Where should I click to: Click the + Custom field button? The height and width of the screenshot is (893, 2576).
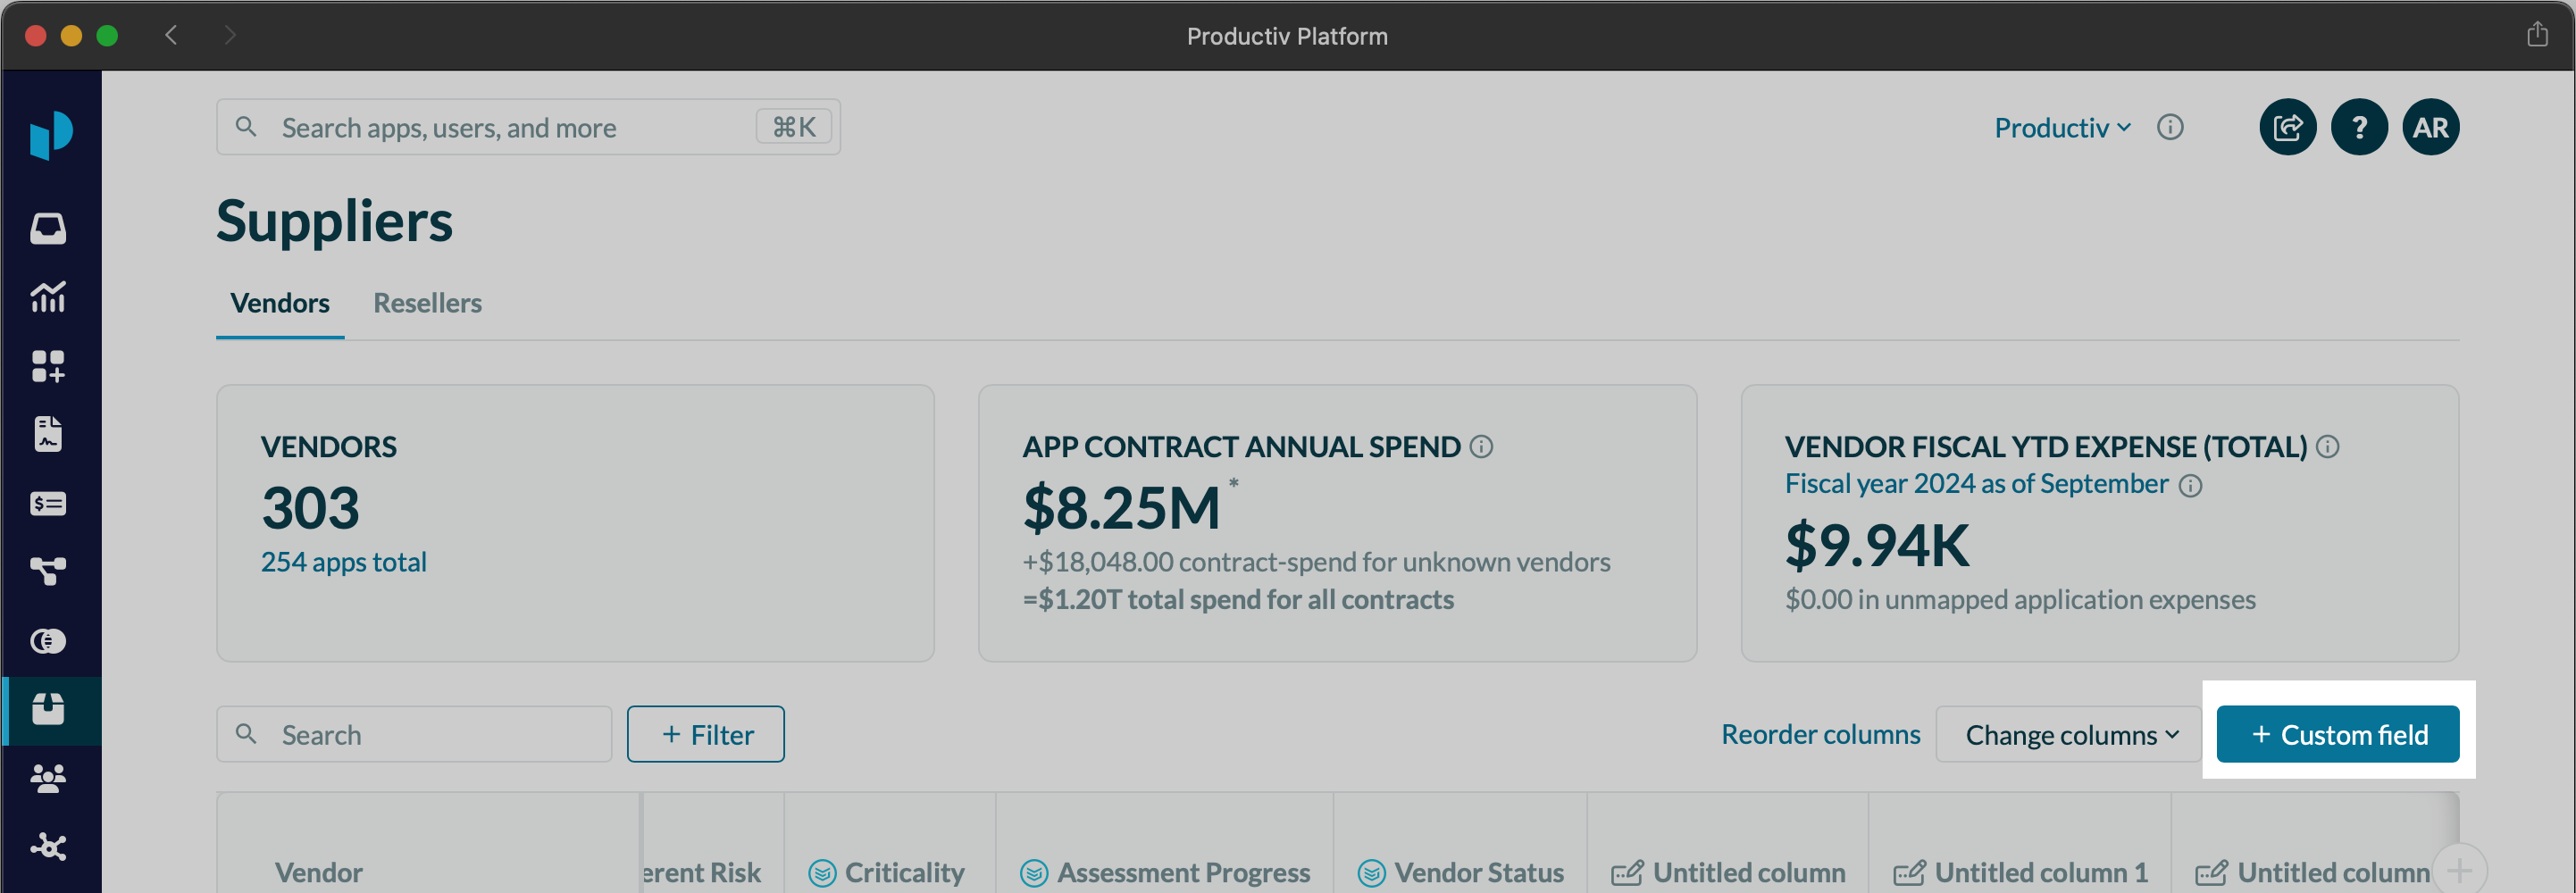click(x=2337, y=734)
